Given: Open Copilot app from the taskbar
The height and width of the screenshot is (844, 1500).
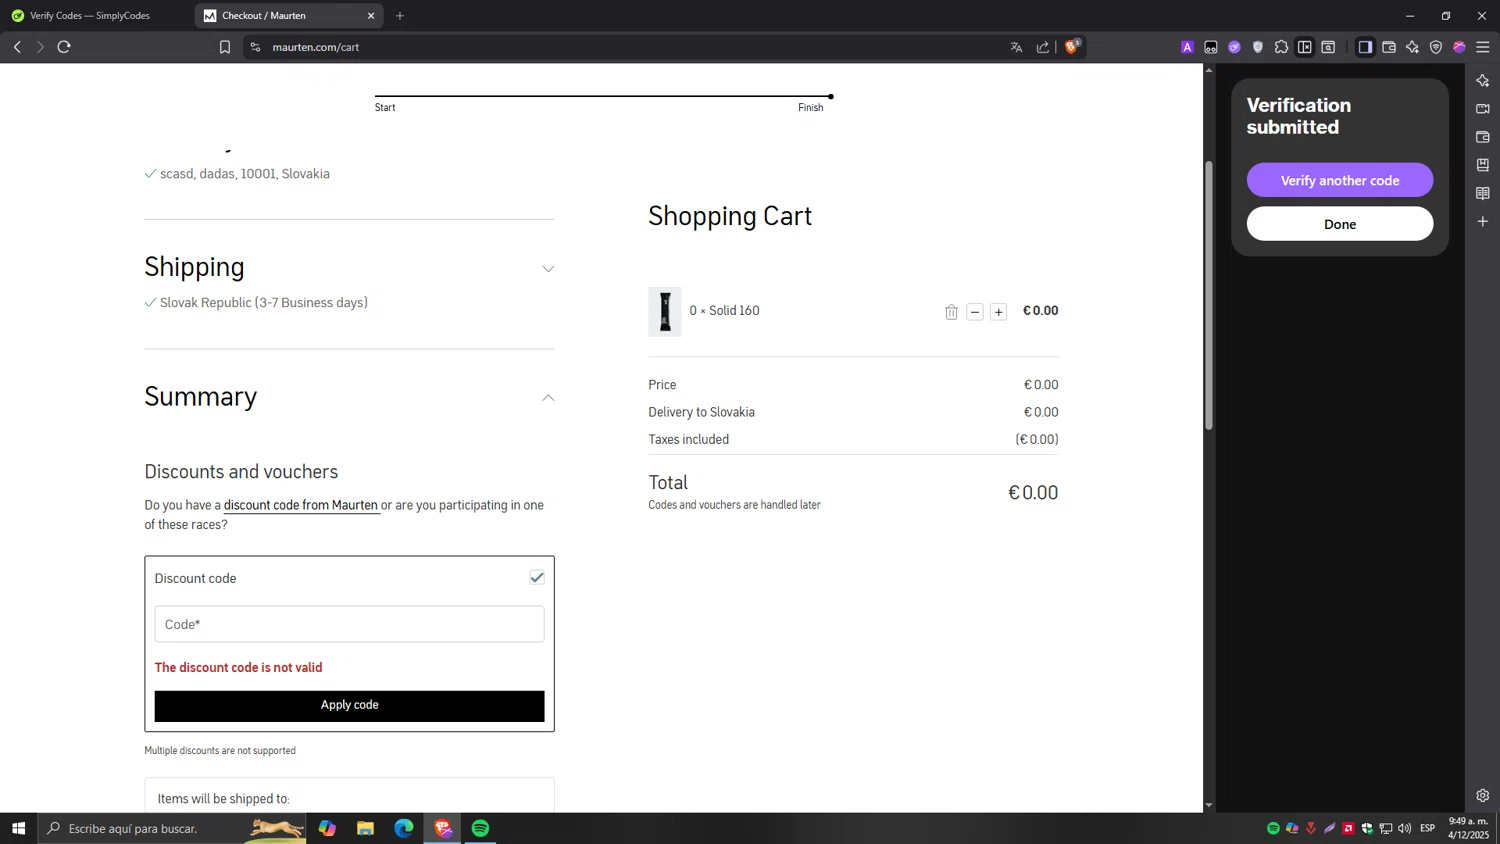Looking at the screenshot, I should click(x=327, y=828).
